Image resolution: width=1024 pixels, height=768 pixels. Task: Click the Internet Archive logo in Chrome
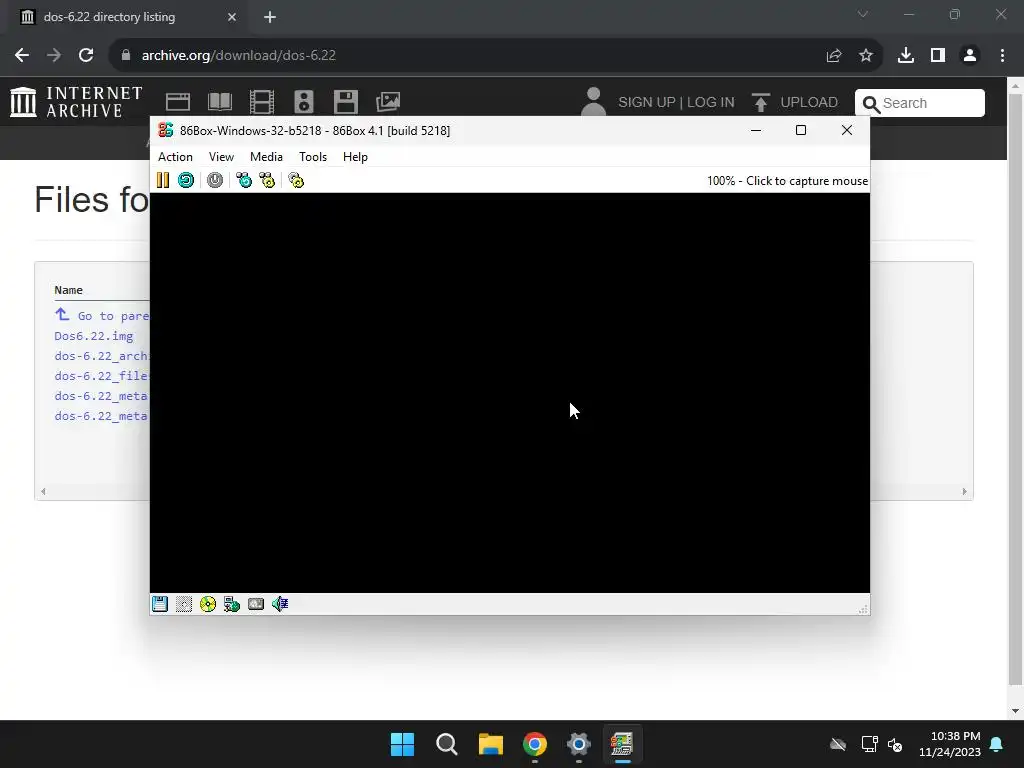76,102
